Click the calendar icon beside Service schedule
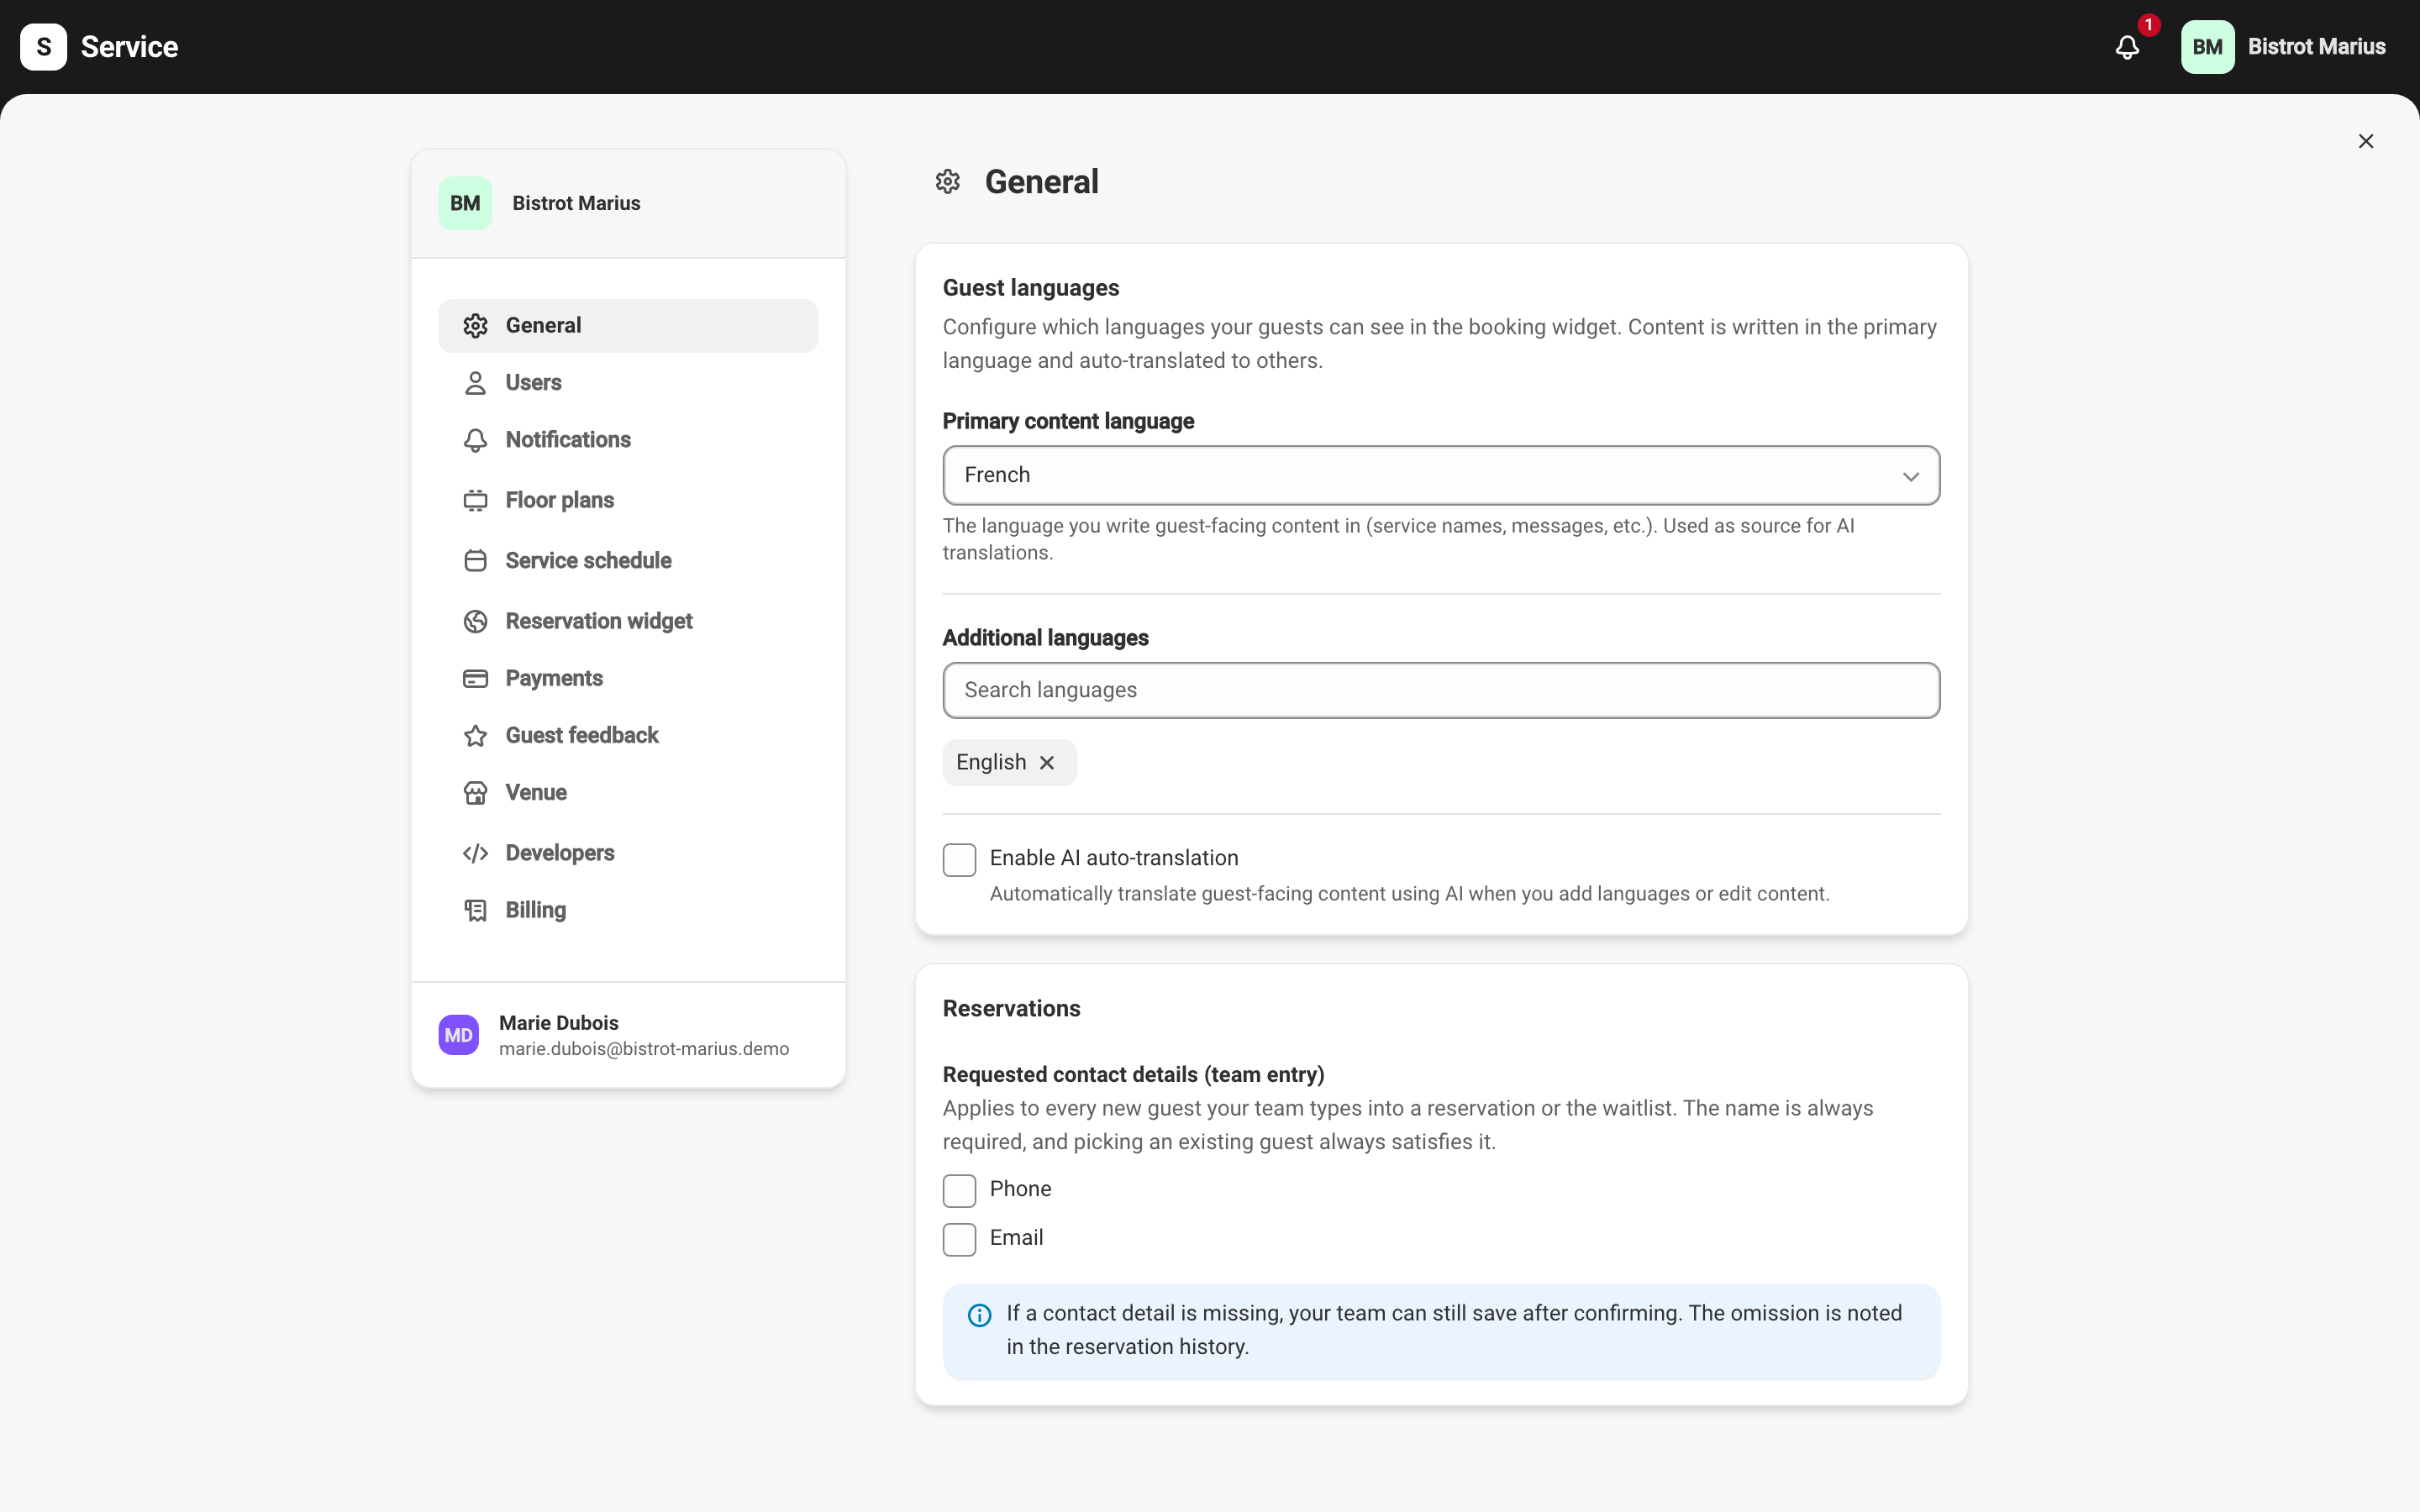The image size is (2420, 1512). click(x=475, y=561)
